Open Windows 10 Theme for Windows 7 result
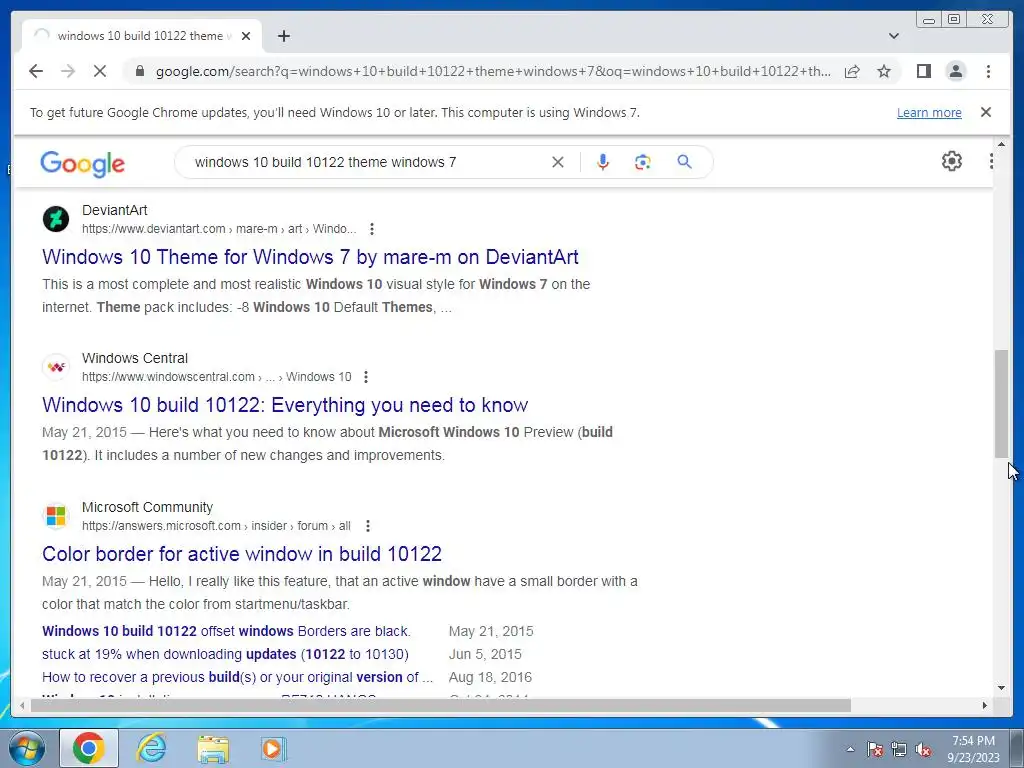The image size is (1024, 768). click(x=310, y=257)
